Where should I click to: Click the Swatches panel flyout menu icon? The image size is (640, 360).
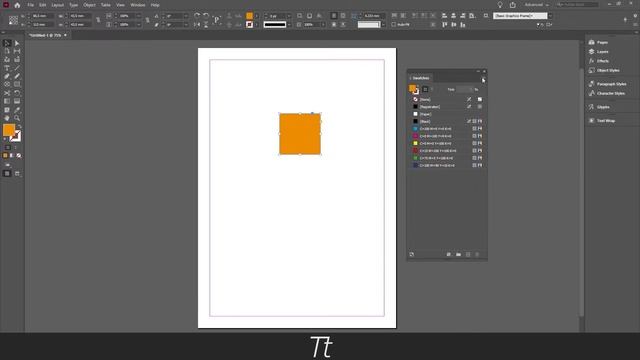click(483, 78)
